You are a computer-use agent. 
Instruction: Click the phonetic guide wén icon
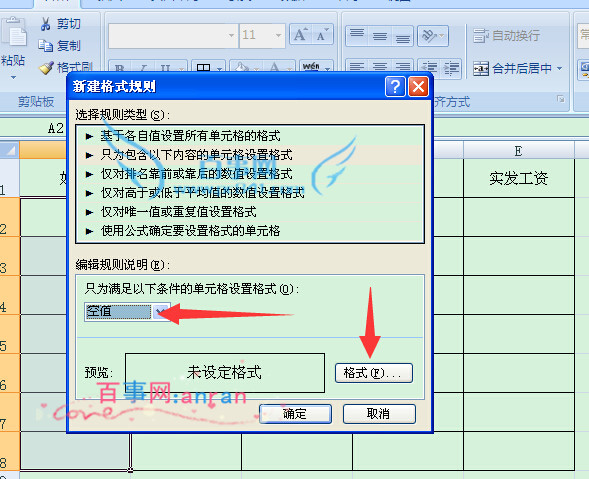coord(311,67)
